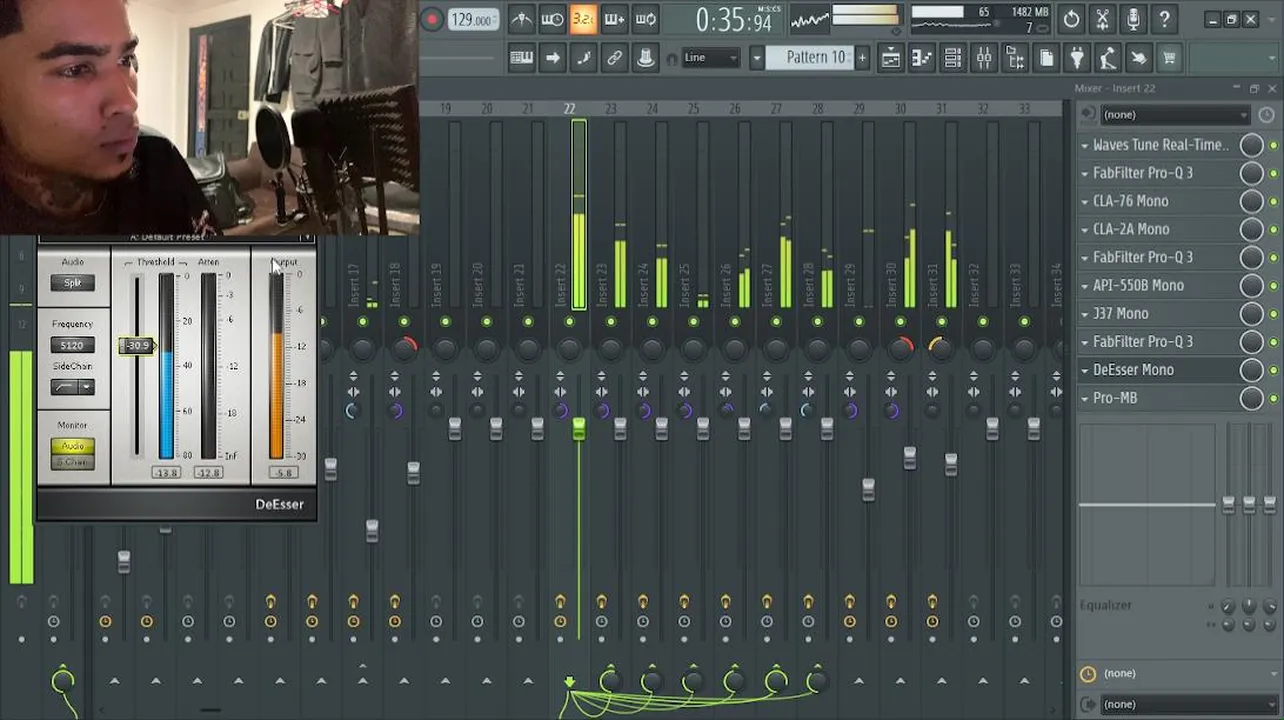Open Pro-MB slot dropdown arrow
Image resolution: width=1284 pixels, height=720 pixels.
click(1084, 398)
